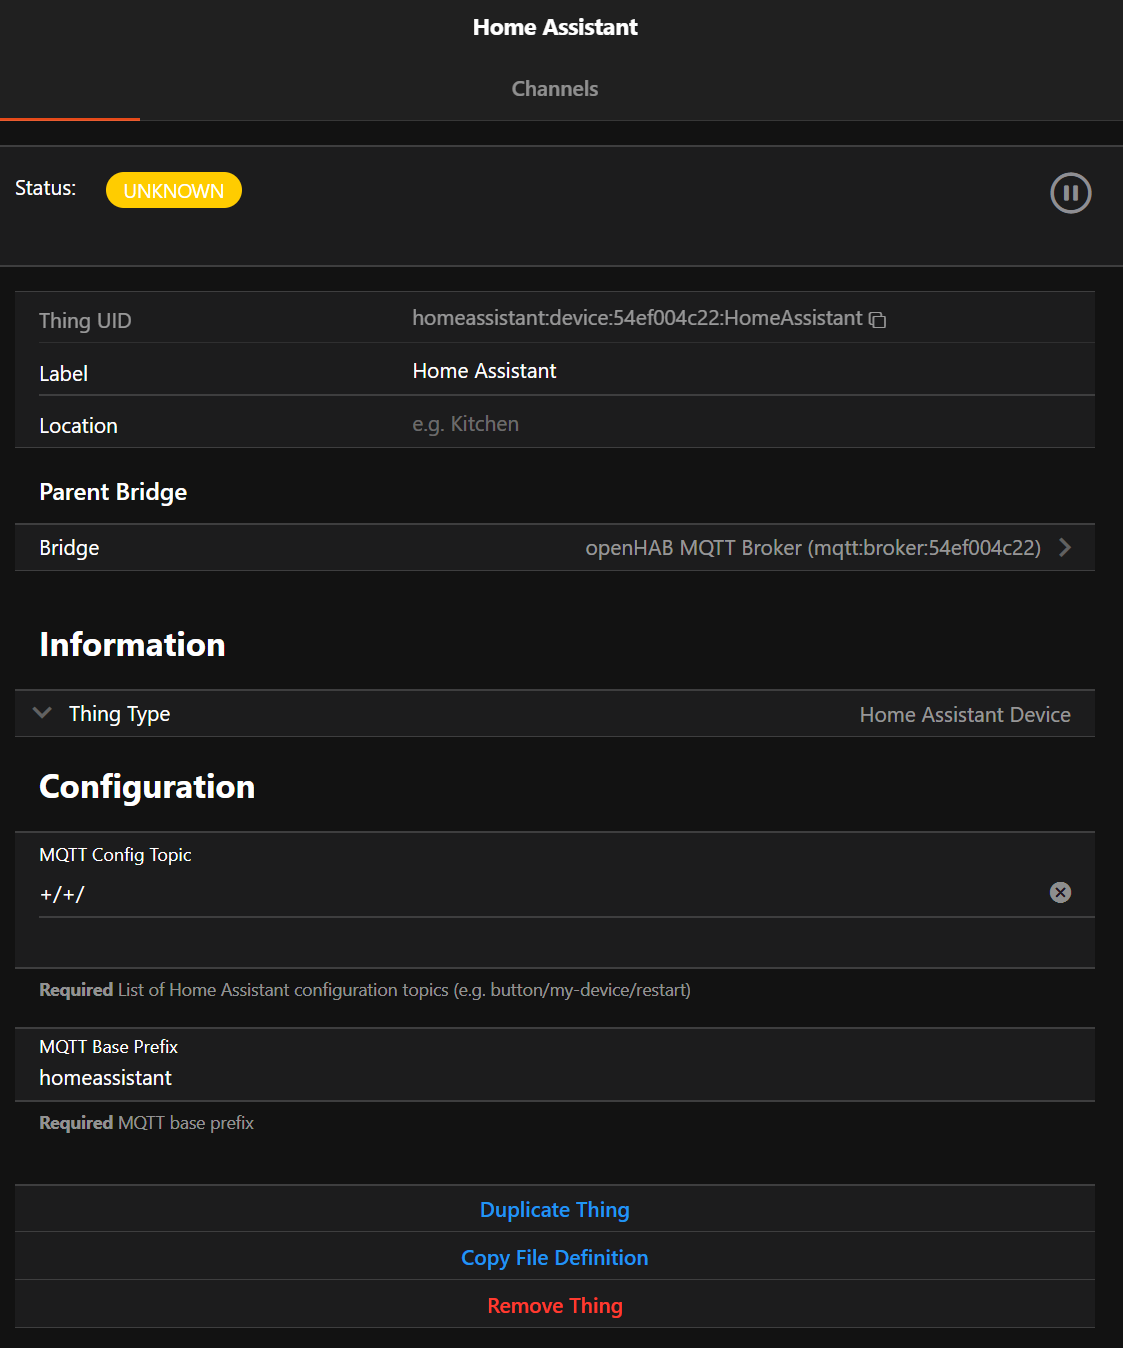Image resolution: width=1123 pixels, height=1348 pixels.
Task: Expand the Thing Type chevron
Action: pos(42,713)
